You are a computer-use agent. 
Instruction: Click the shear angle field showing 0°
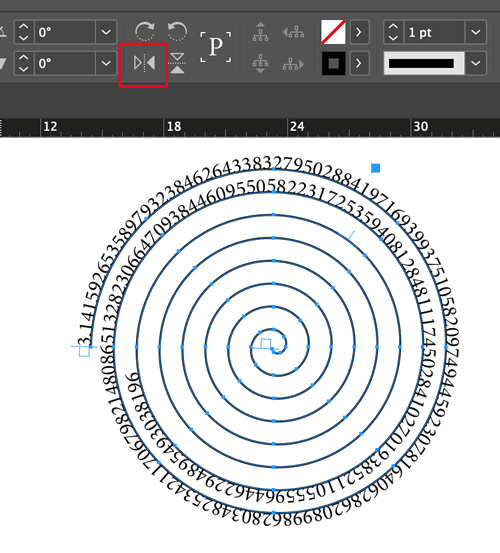click(65, 63)
